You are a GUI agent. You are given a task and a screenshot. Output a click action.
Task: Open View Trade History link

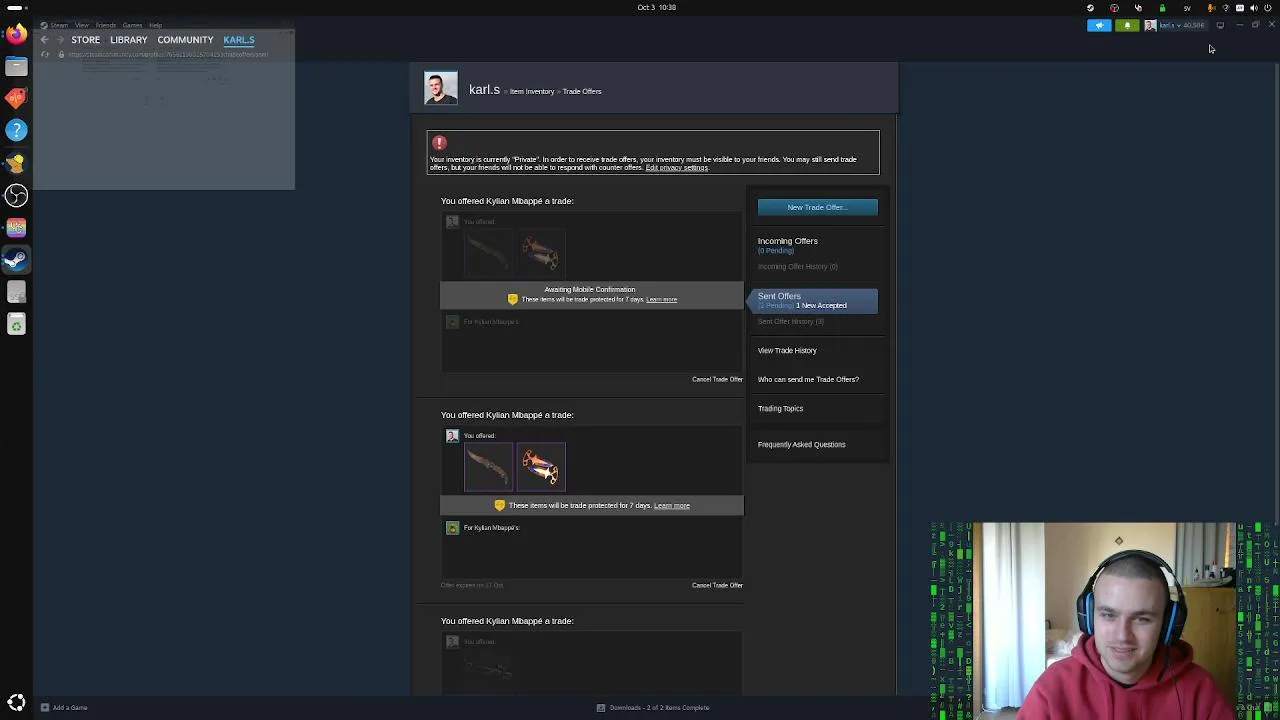coord(787,350)
